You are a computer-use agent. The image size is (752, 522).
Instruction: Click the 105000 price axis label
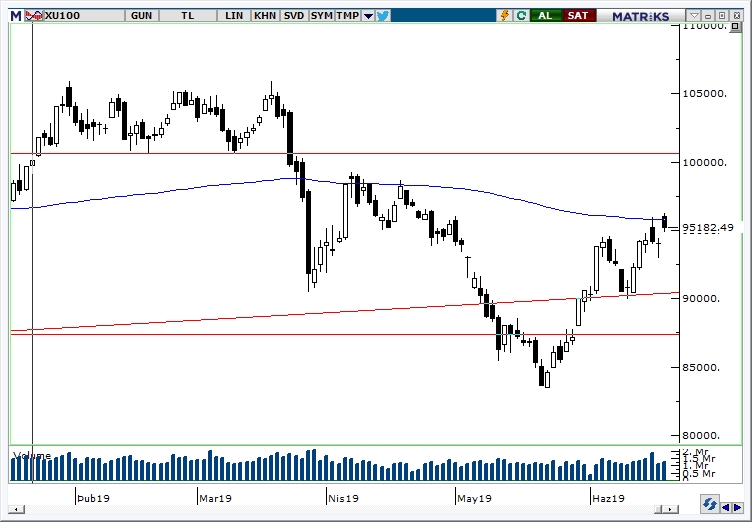coord(705,93)
